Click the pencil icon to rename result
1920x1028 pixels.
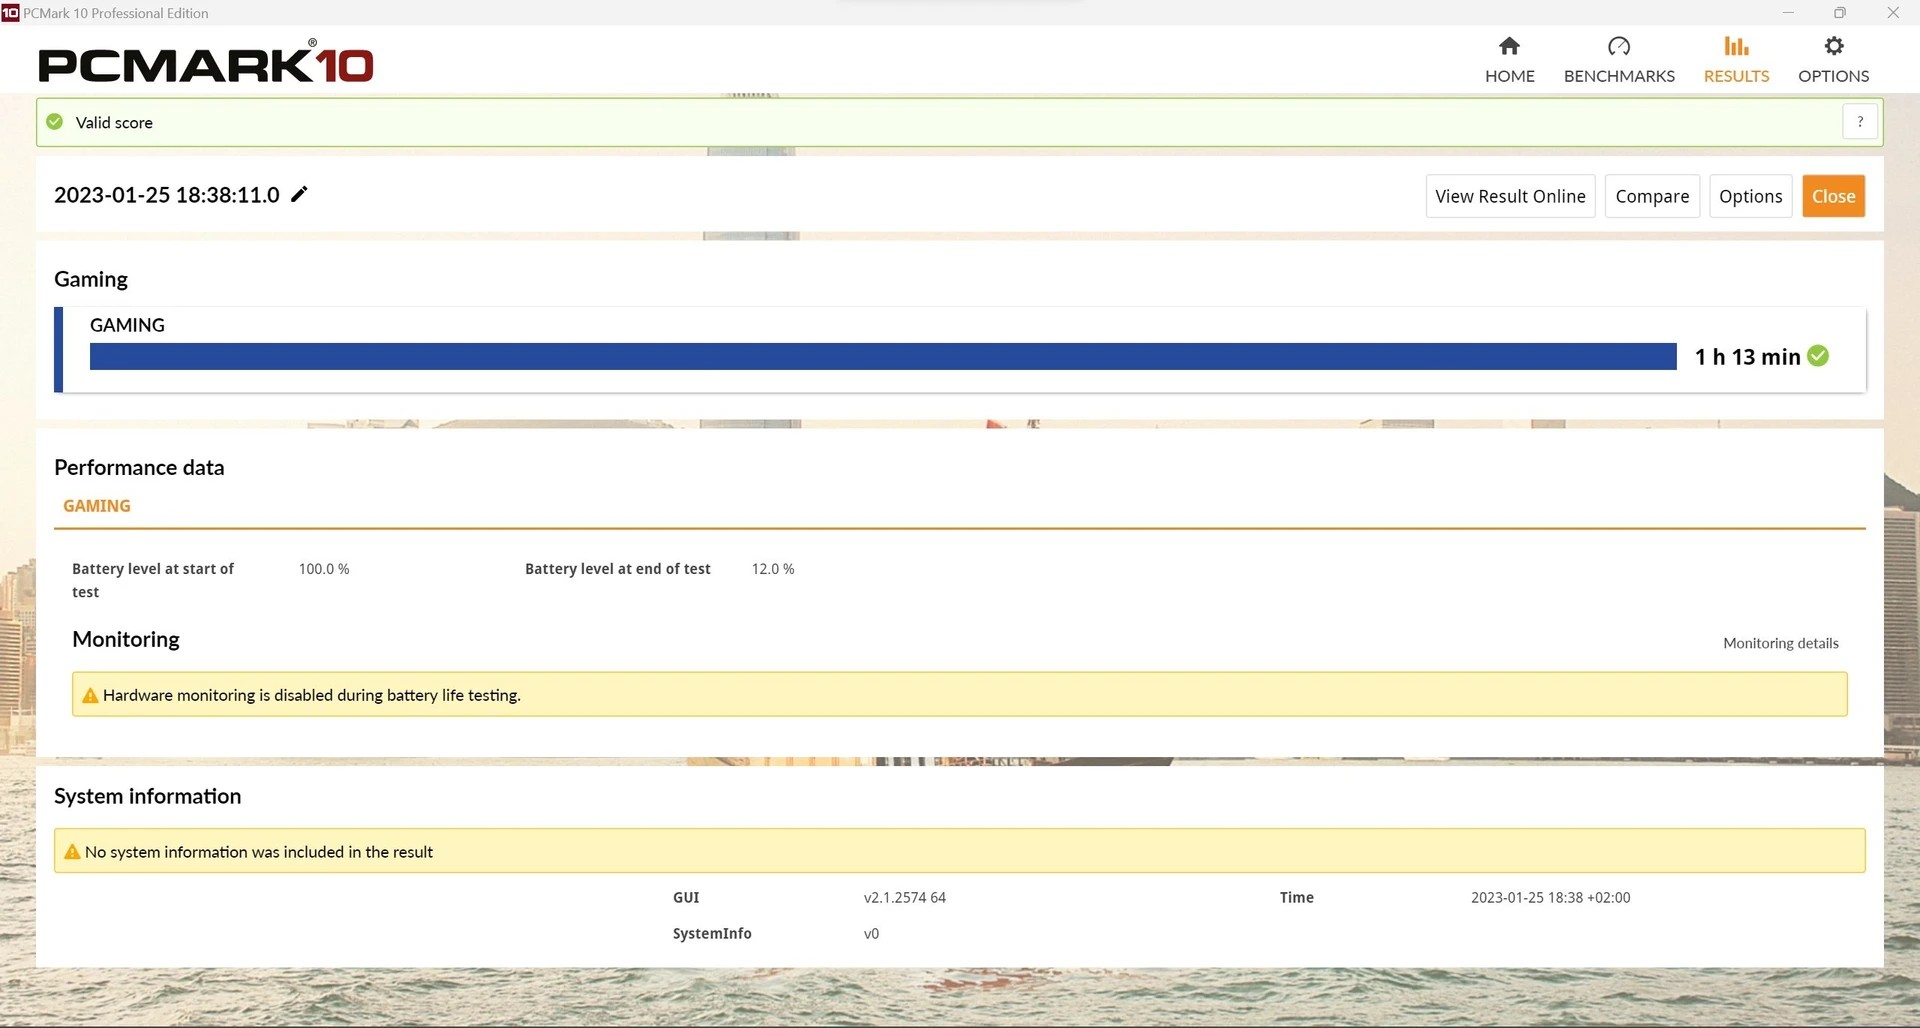(299, 194)
